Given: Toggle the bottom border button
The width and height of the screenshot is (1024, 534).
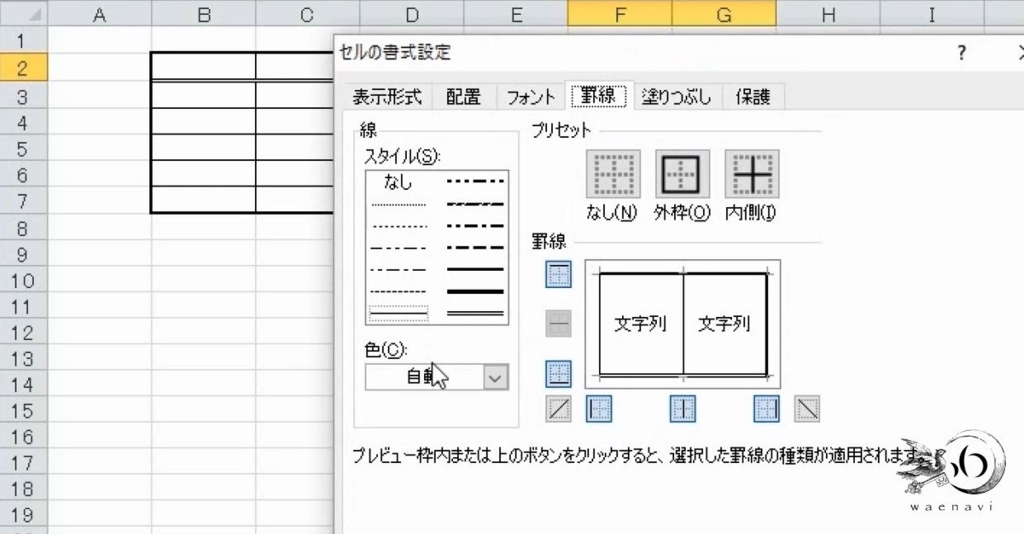Looking at the screenshot, I should (558, 373).
